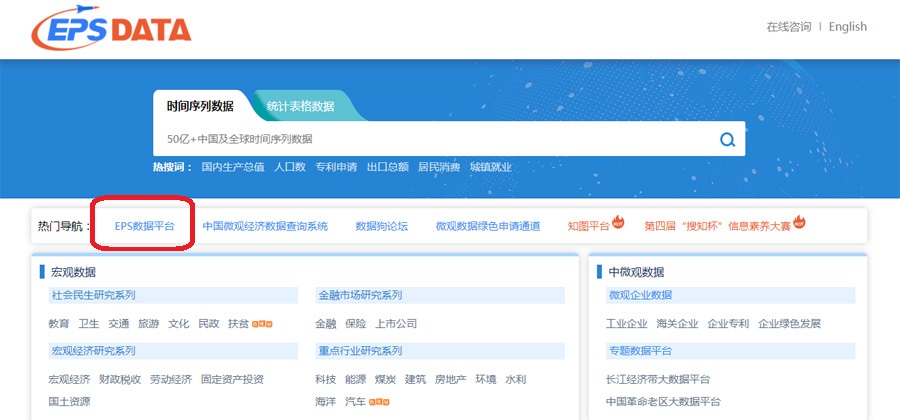Open 汽车 data category
This screenshot has height=420, width=900.
coord(355,402)
